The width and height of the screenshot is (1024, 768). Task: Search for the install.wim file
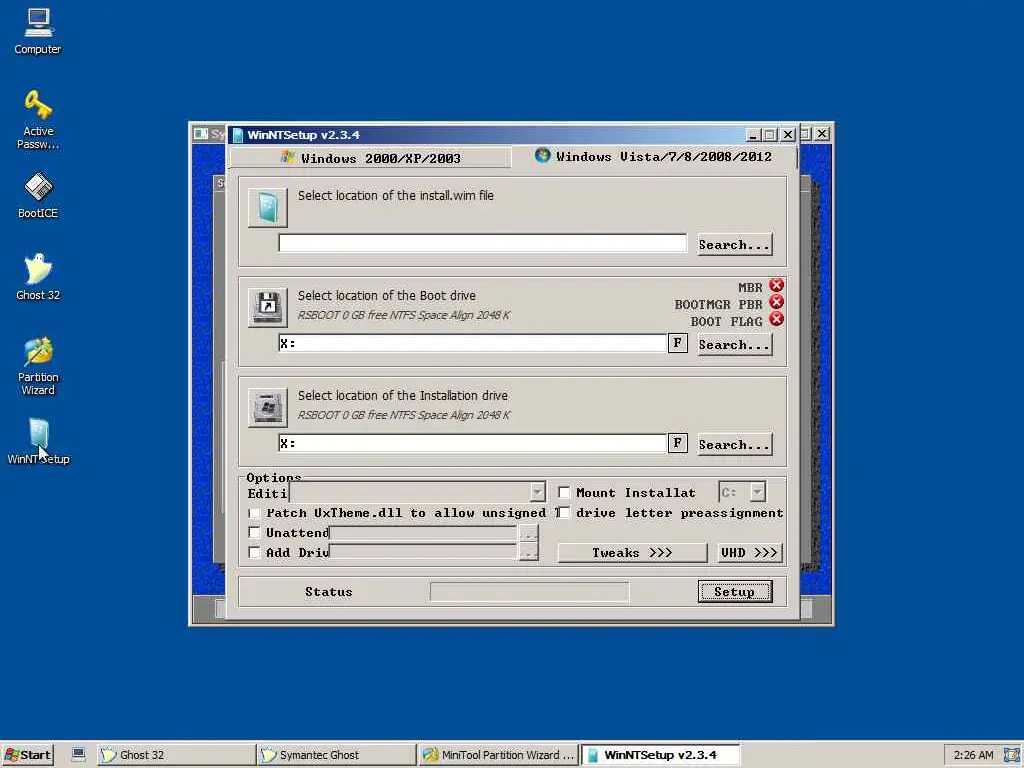coord(735,245)
